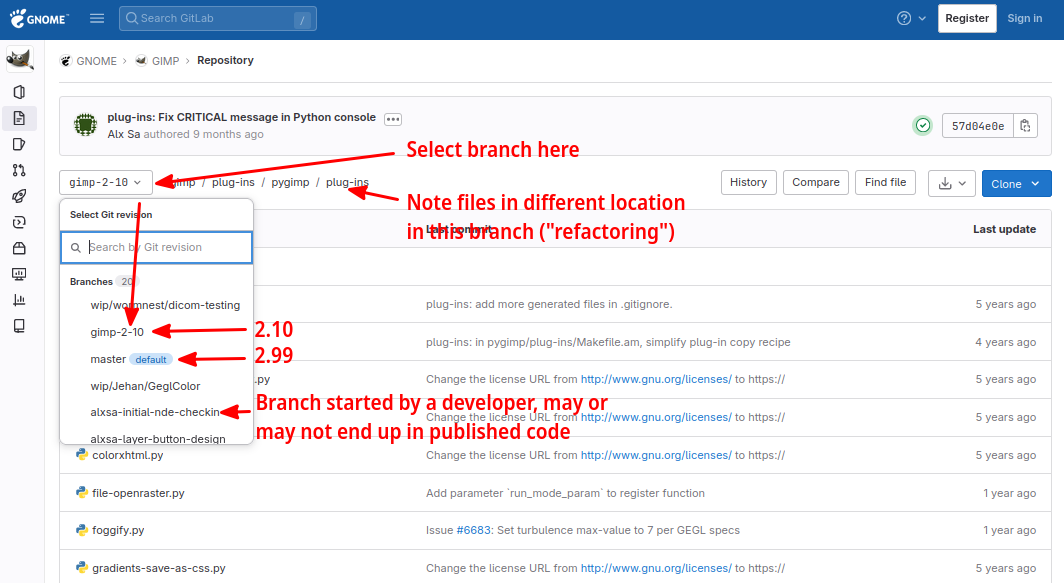
Task: Expand the commit description ellipsis toggle
Action: coord(393,119)
